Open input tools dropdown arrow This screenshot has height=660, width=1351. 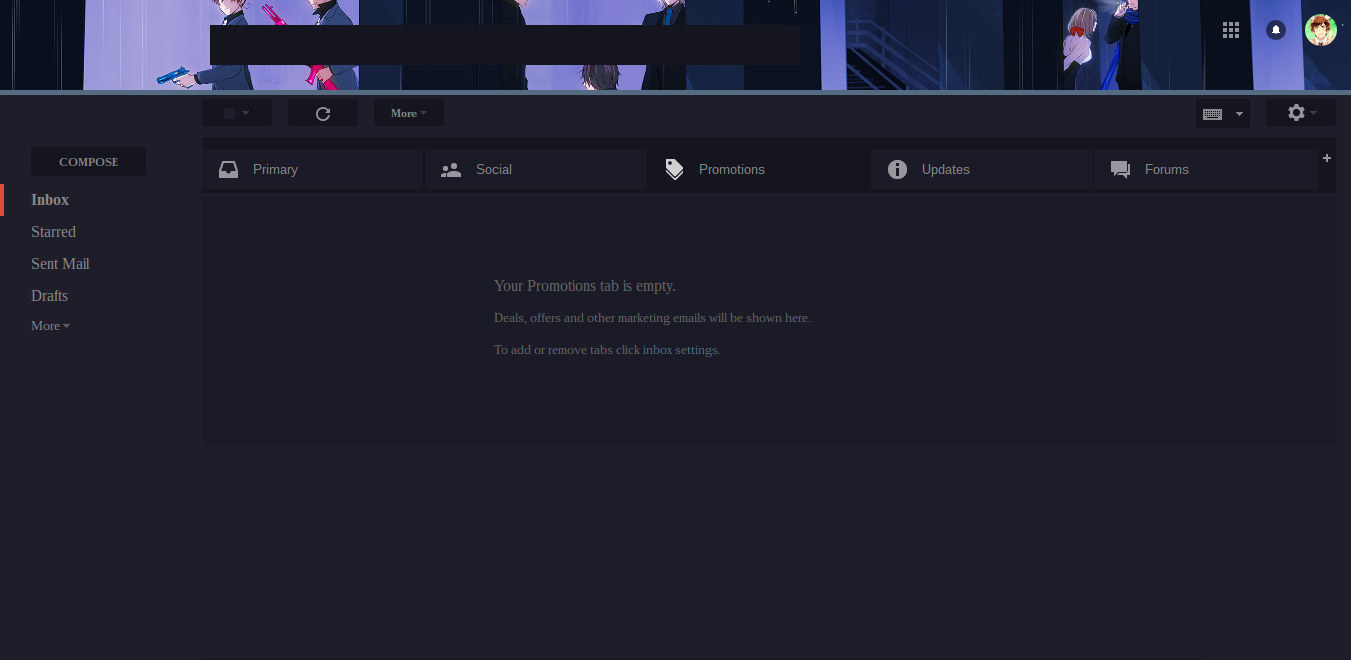click(x=1240, y=114)
